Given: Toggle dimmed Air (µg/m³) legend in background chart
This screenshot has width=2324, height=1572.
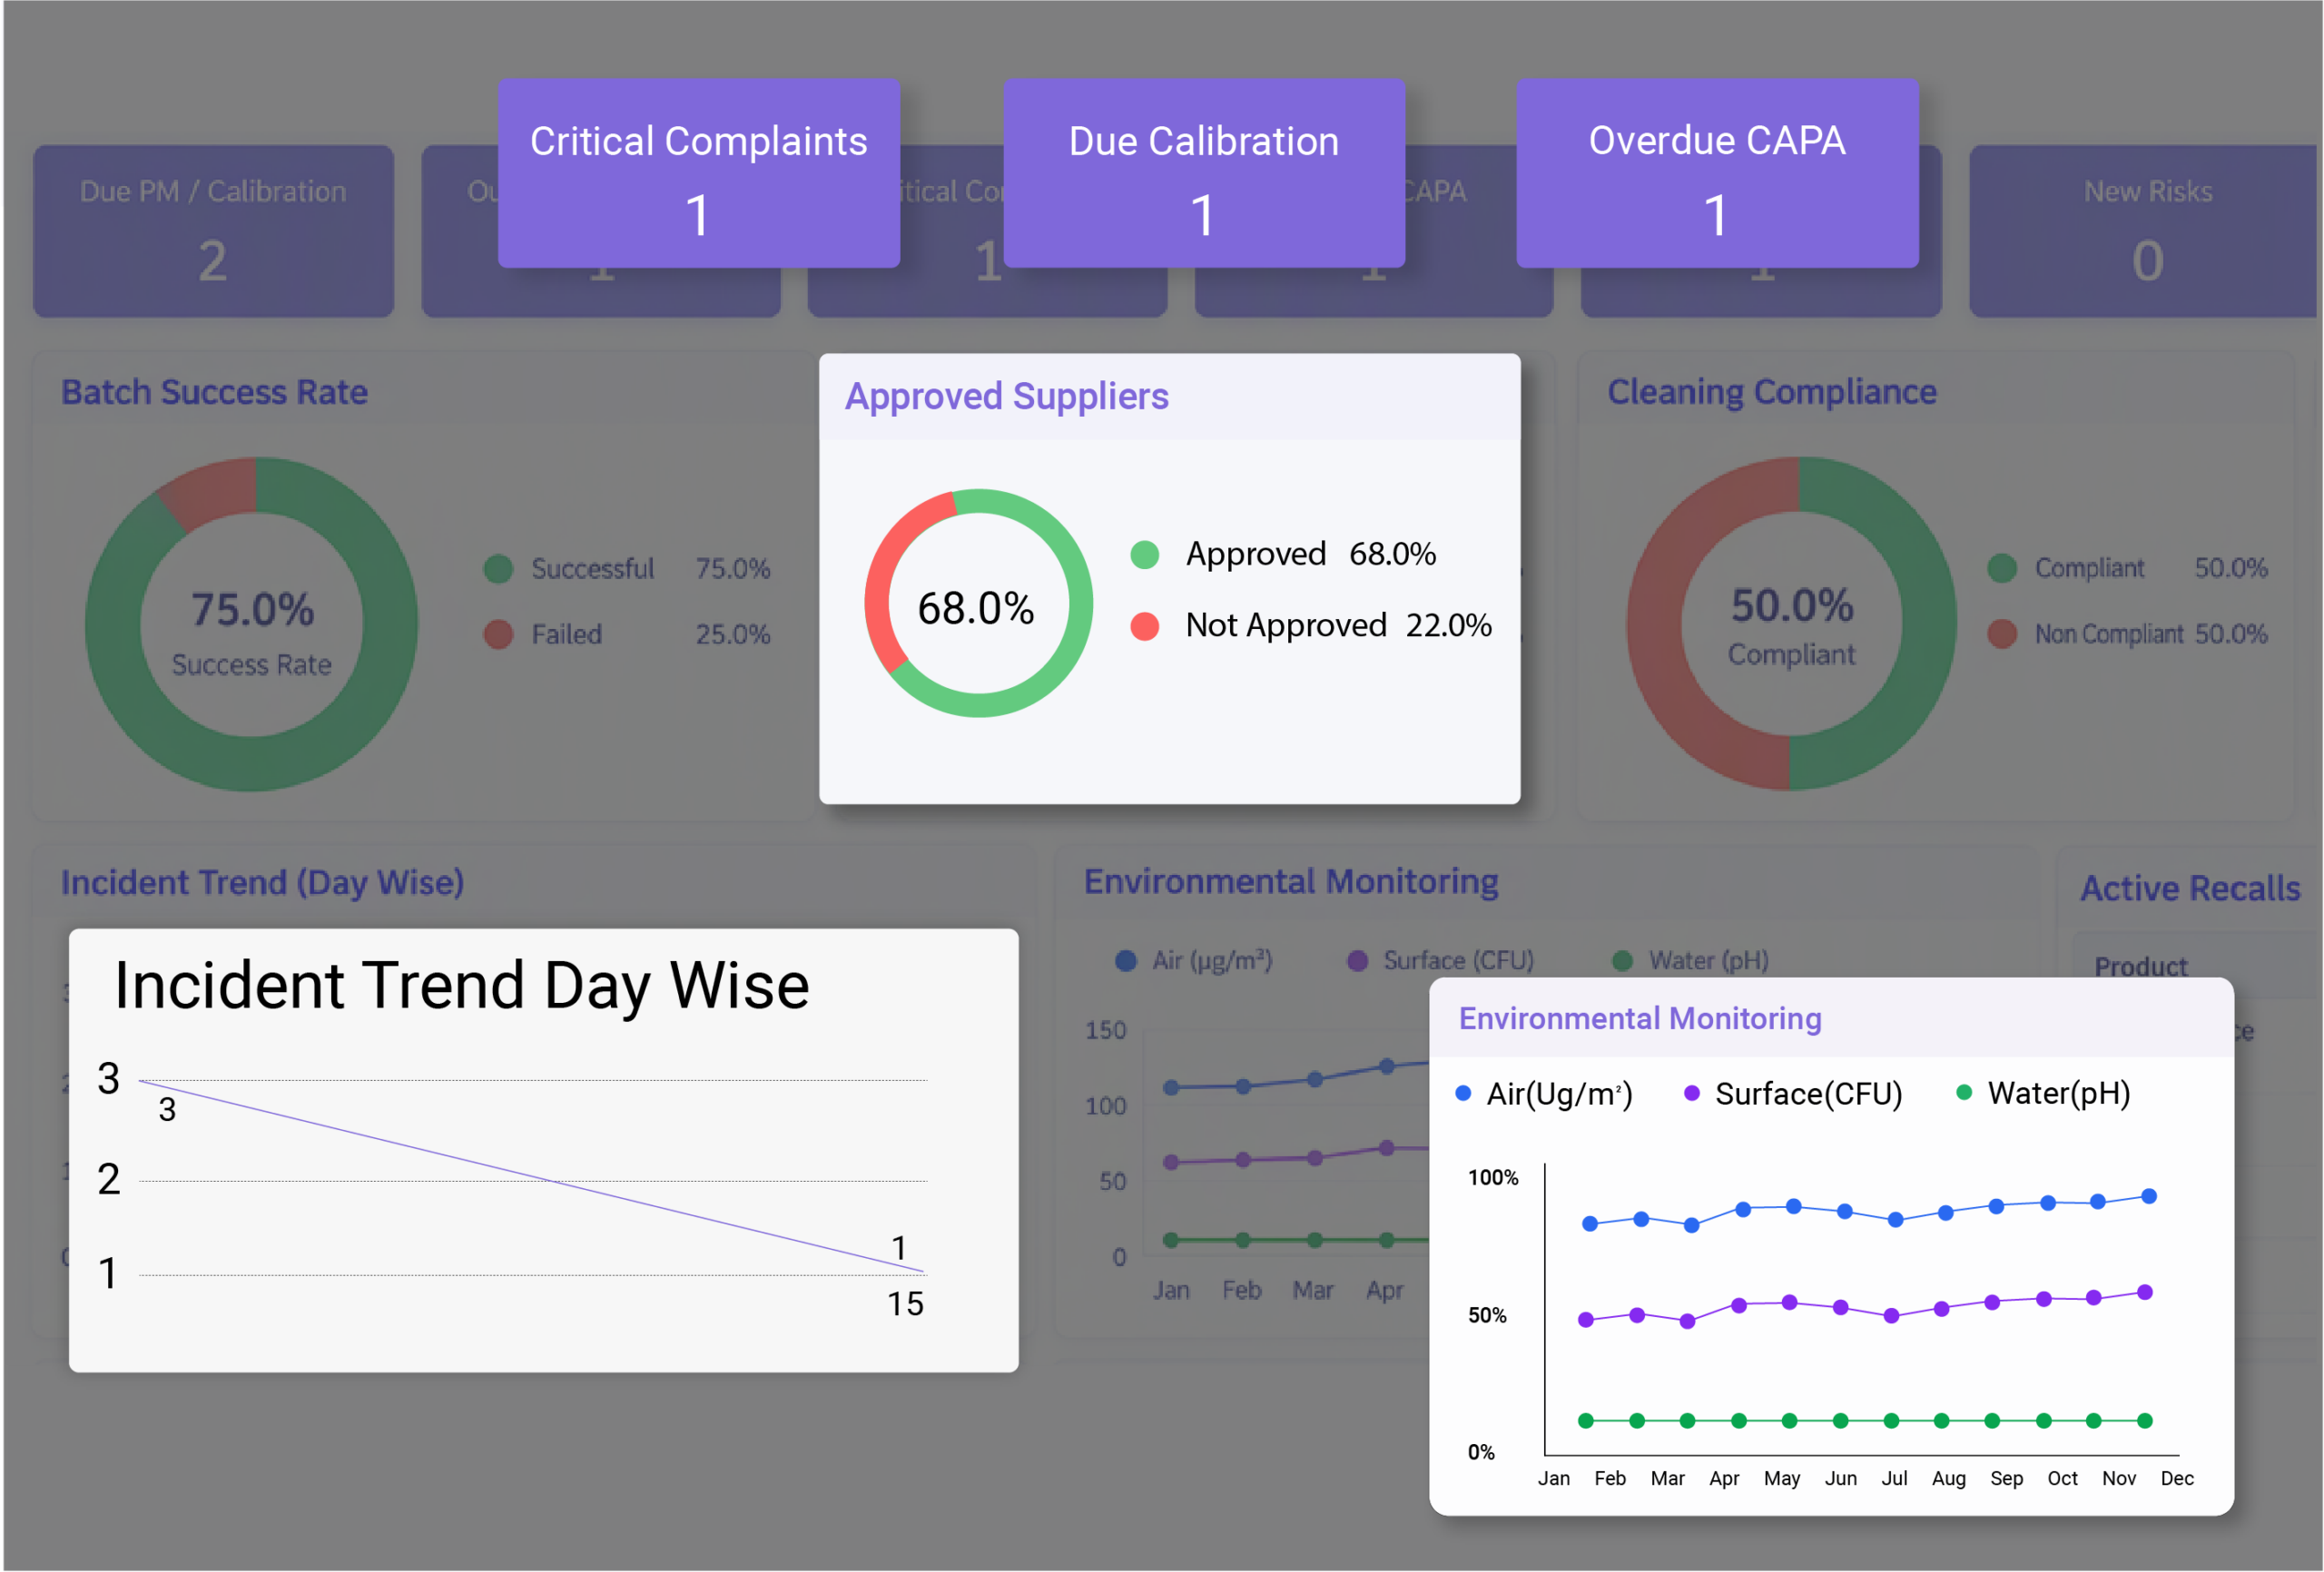Looking at the screenshot, I should click(x=1194, y=961).
